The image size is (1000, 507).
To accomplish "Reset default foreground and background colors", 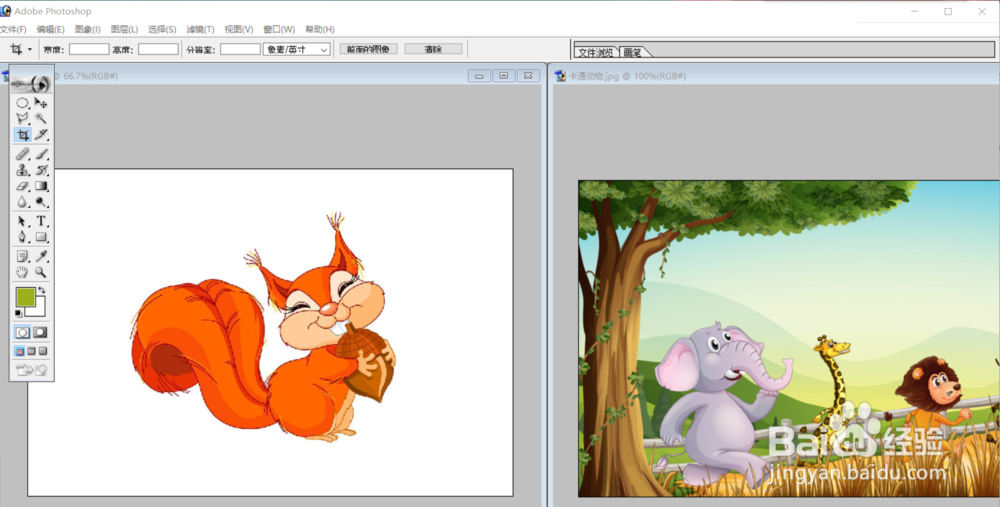I will pyautogui.click(x=18, y=313).
